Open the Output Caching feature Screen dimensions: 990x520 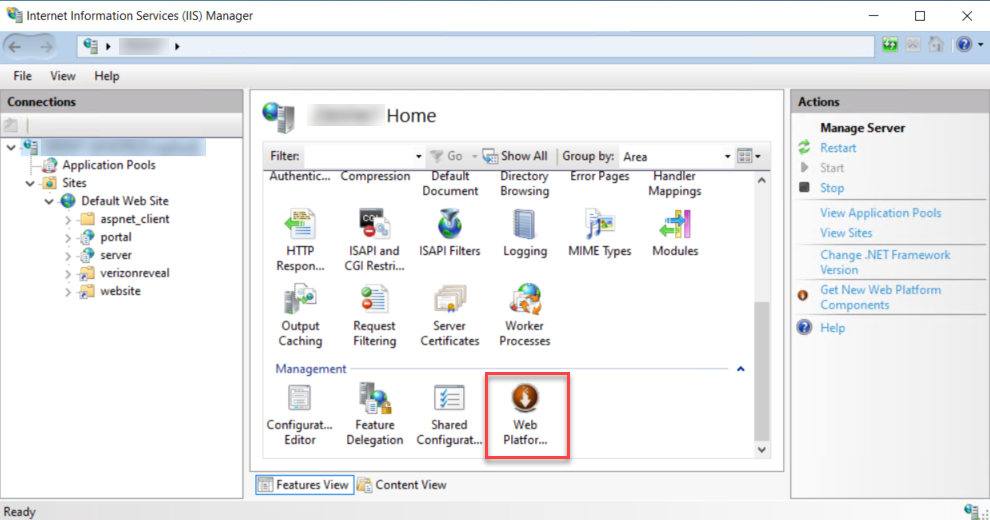(300, 316)
